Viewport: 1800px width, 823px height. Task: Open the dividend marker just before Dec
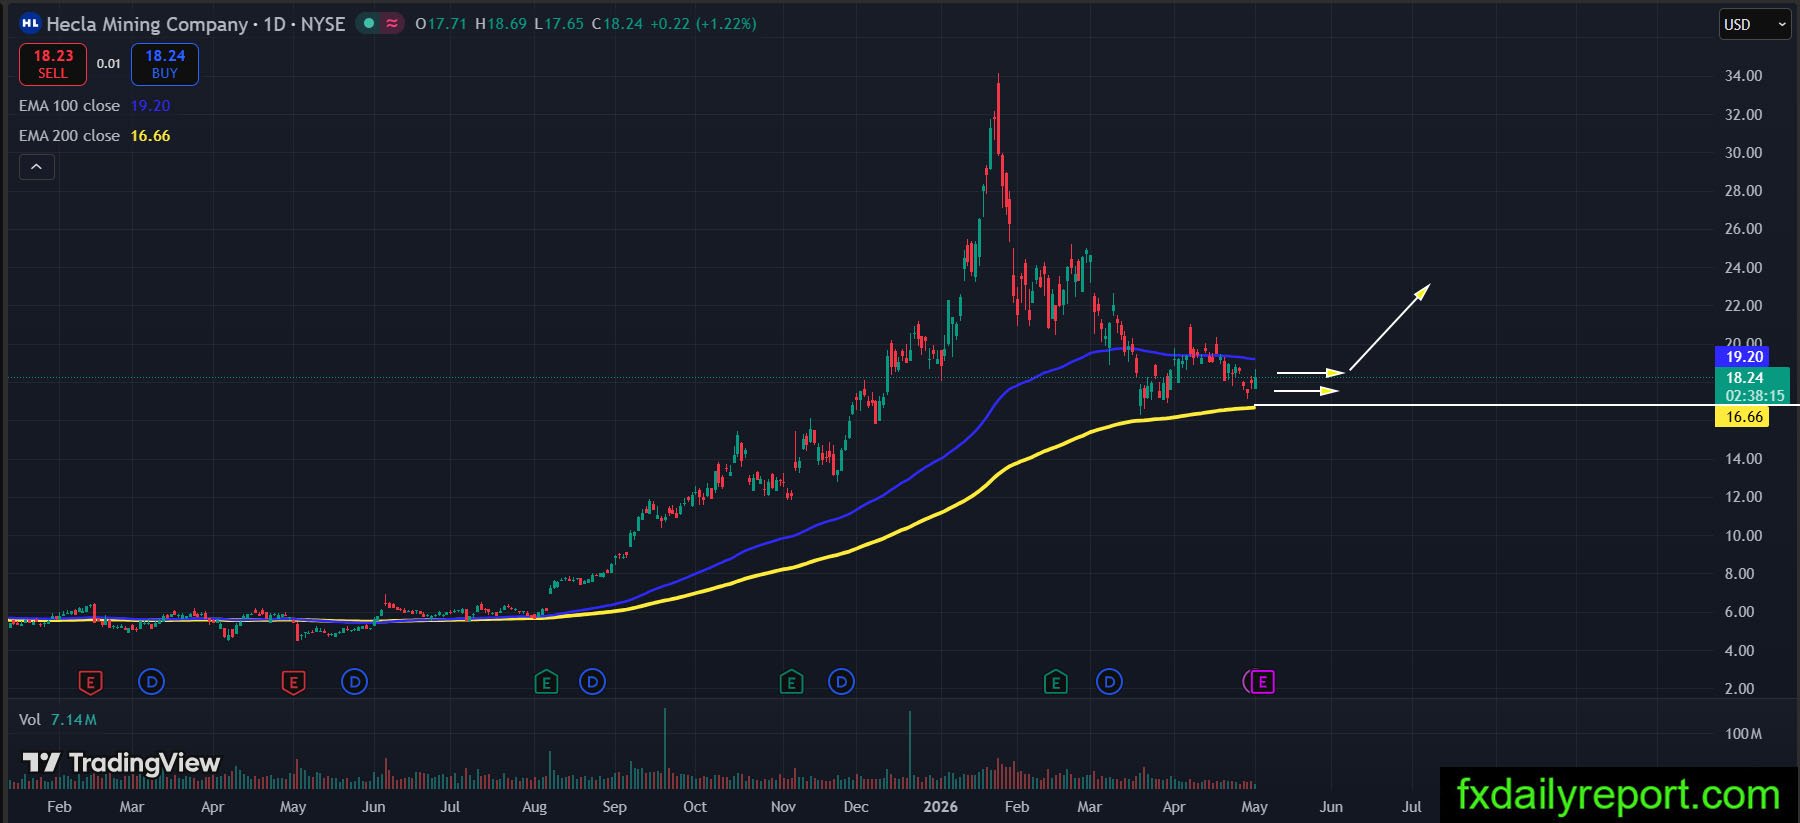(x=841, y=683)
